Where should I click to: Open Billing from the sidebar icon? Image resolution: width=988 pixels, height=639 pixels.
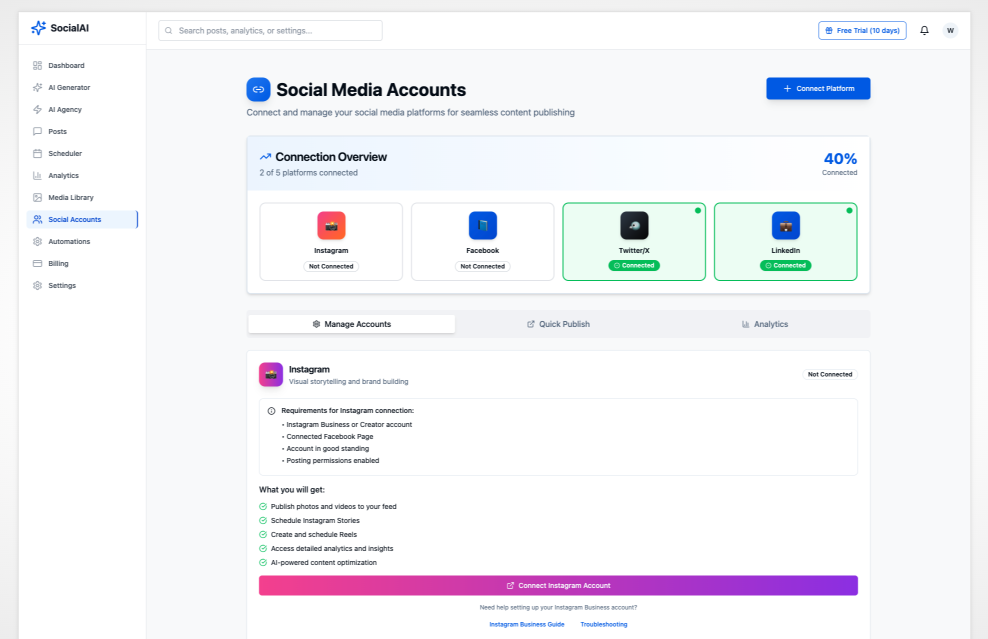tap(38, 263)
